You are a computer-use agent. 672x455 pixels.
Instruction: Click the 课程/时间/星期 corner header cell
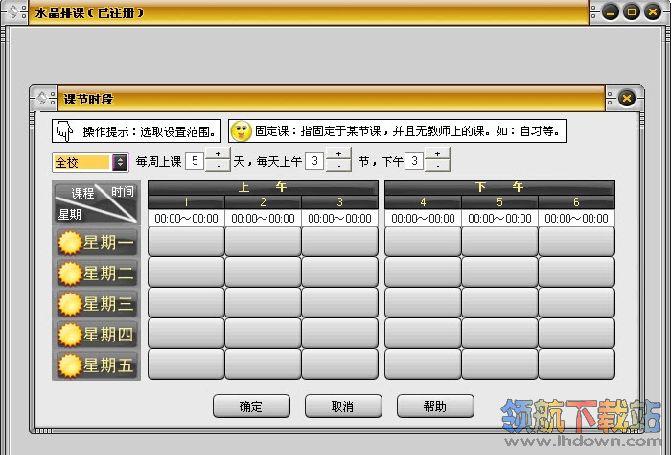click(x=96, y=204)
